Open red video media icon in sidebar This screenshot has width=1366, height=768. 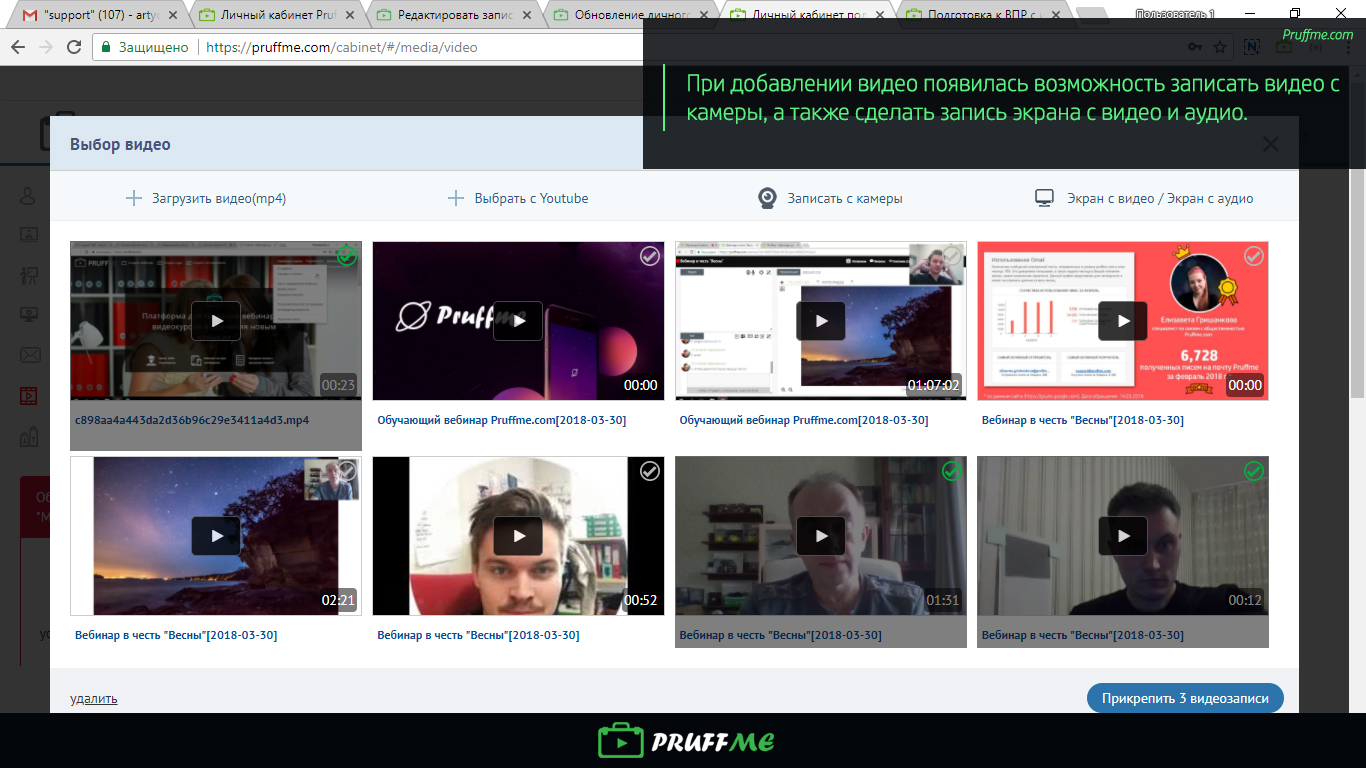point(29,395)
